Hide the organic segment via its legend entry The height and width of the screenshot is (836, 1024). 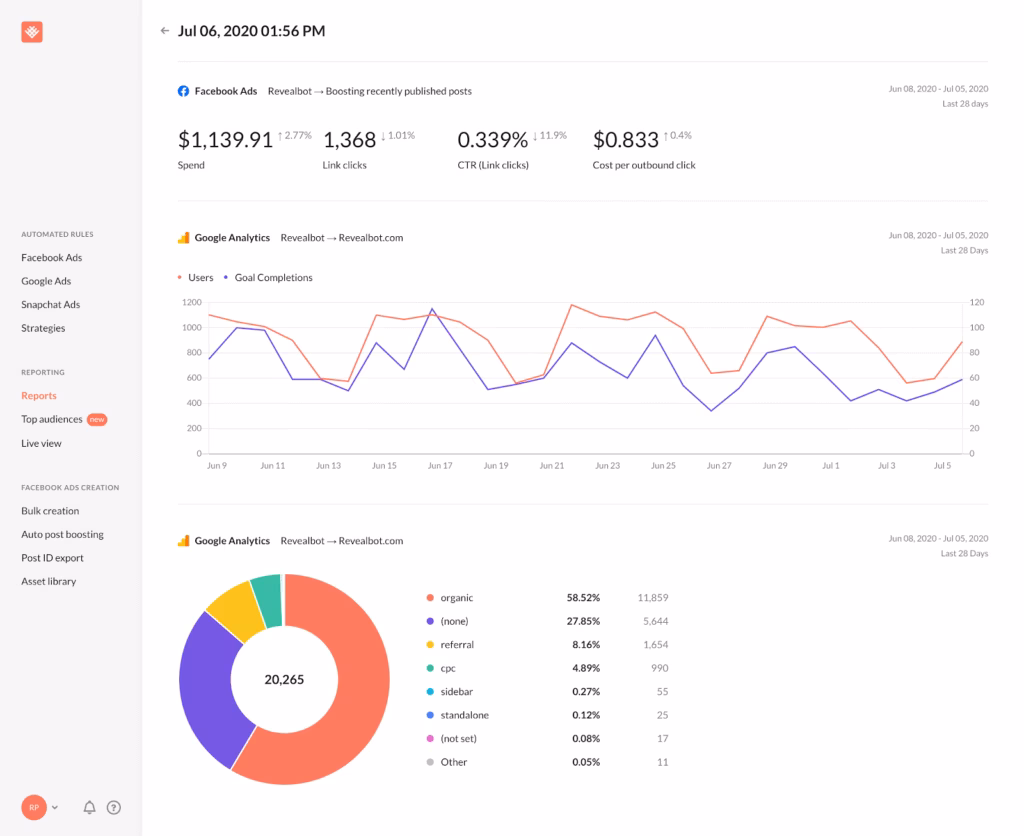(457, 597)
